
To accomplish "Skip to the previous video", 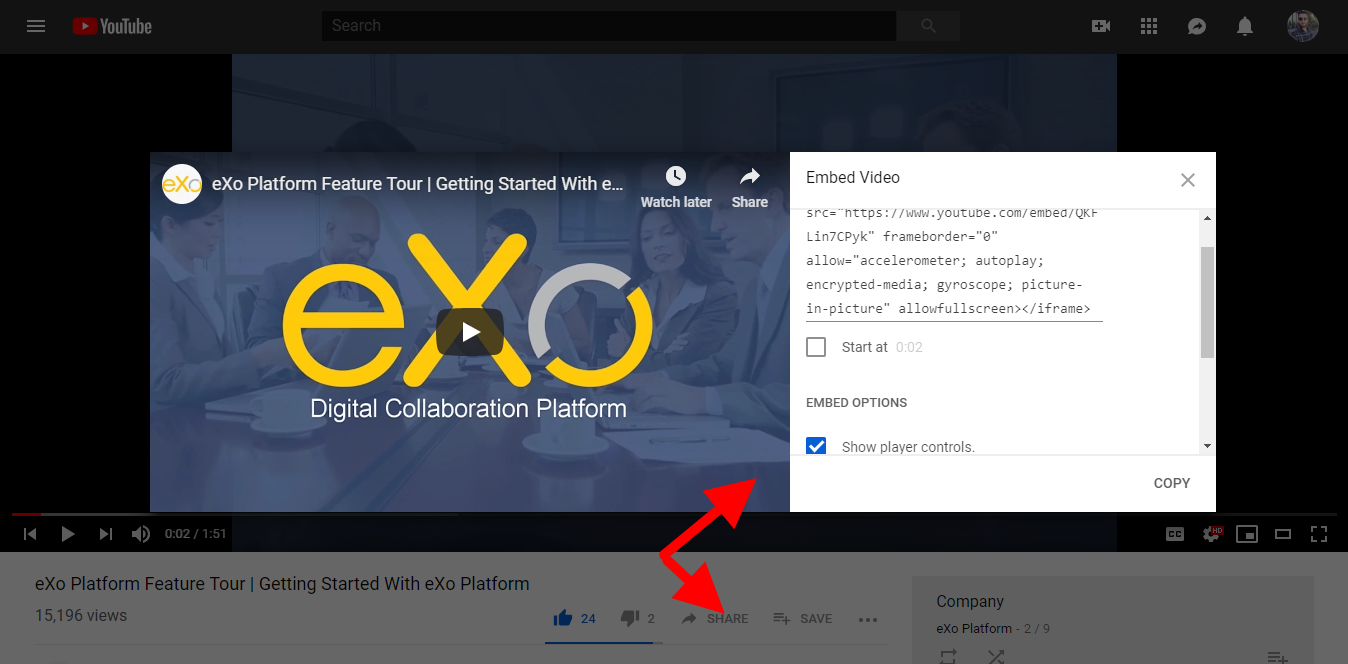I will click(30, 534).
